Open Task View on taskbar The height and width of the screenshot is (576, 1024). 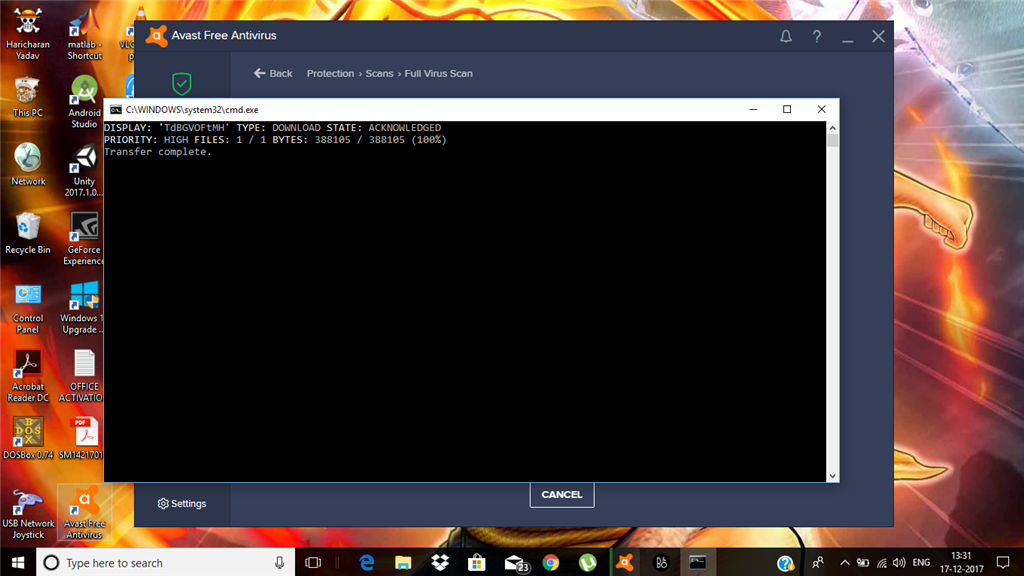313,562
